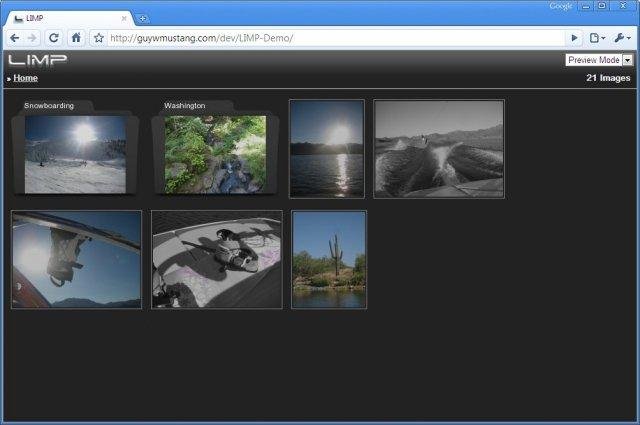This screenshot has width=640, height=425.
Task: Click the LIMP logo in header
Action: tap(37, 60)
